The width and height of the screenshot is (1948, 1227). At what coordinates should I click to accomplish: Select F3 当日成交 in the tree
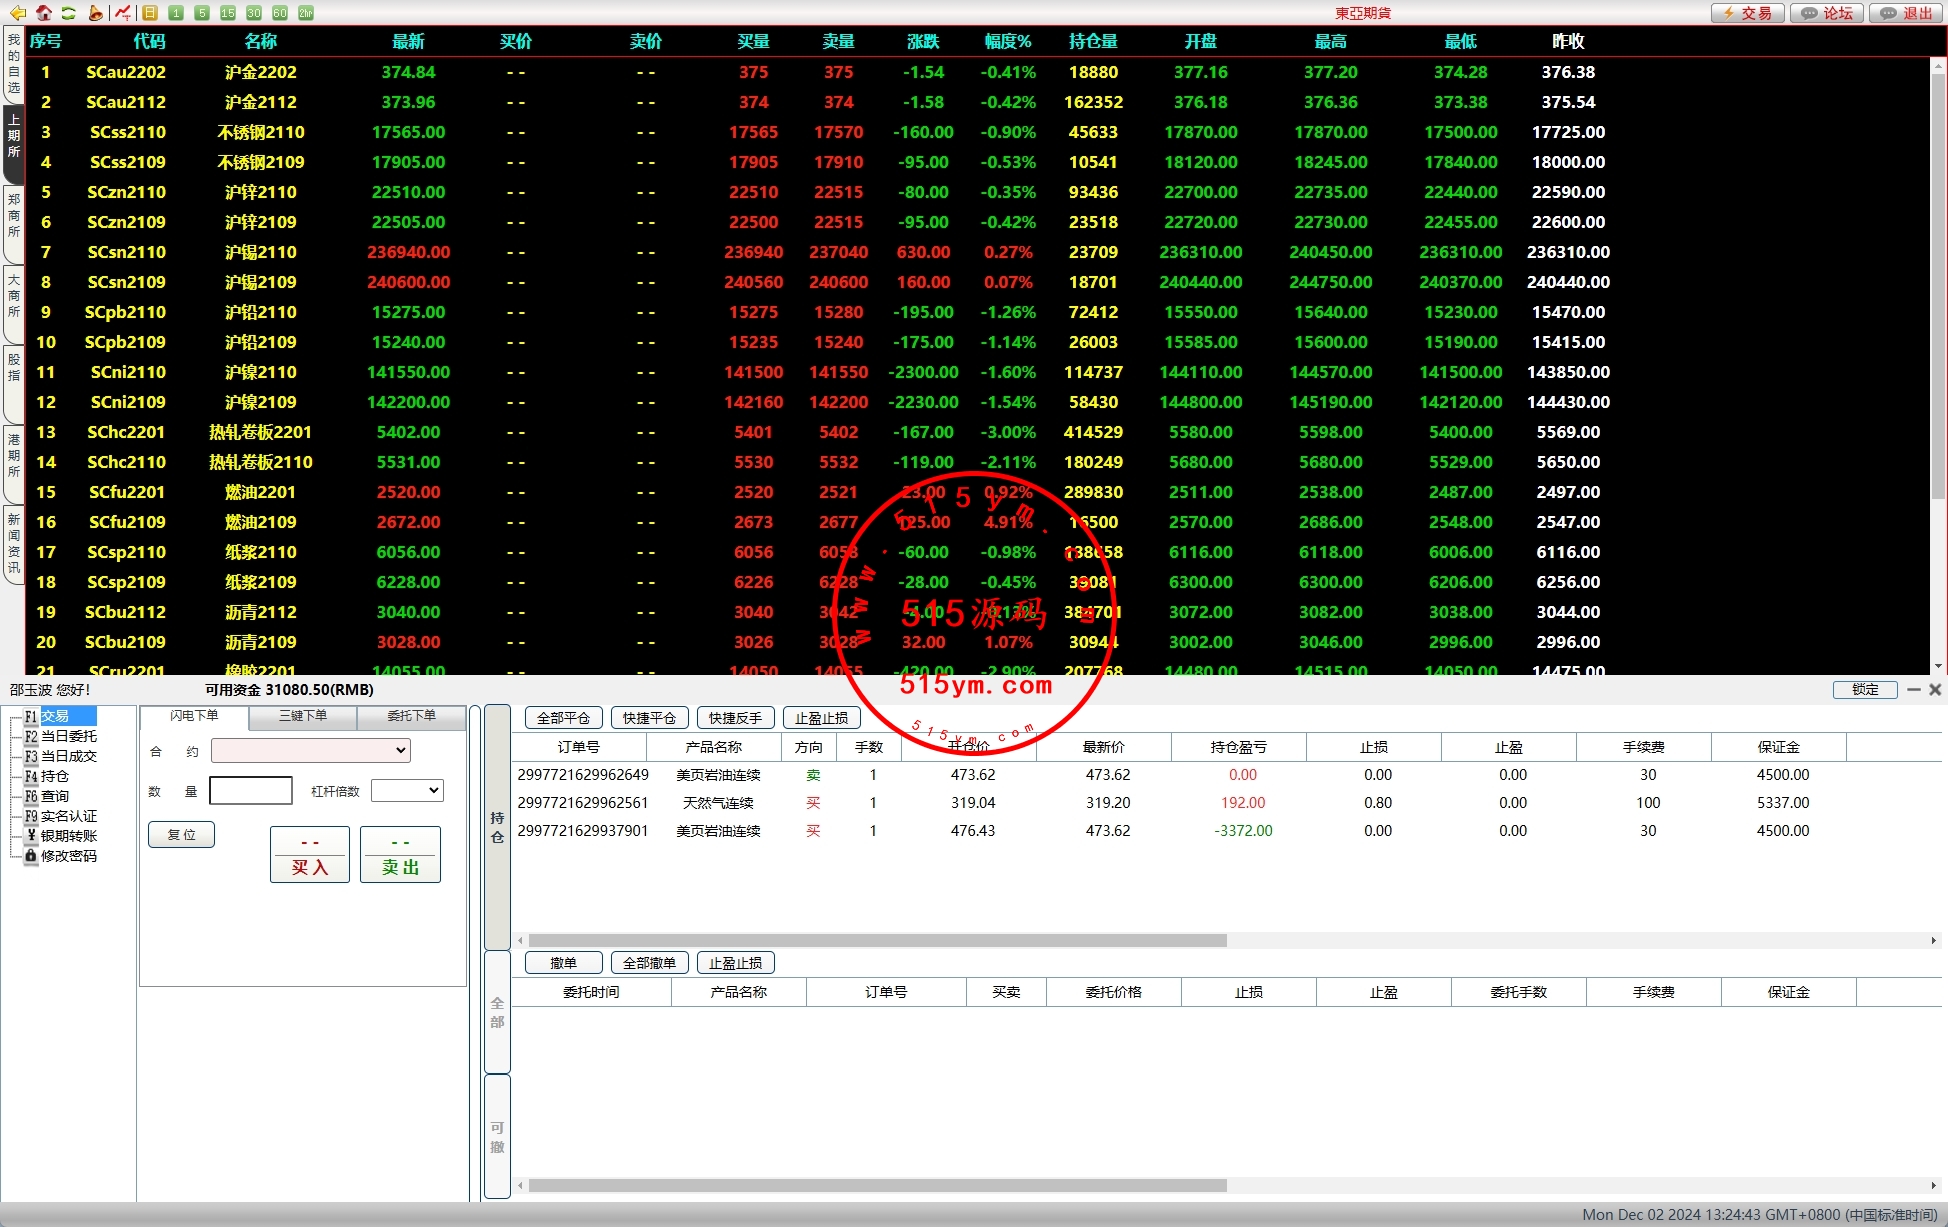pos(68,756)
